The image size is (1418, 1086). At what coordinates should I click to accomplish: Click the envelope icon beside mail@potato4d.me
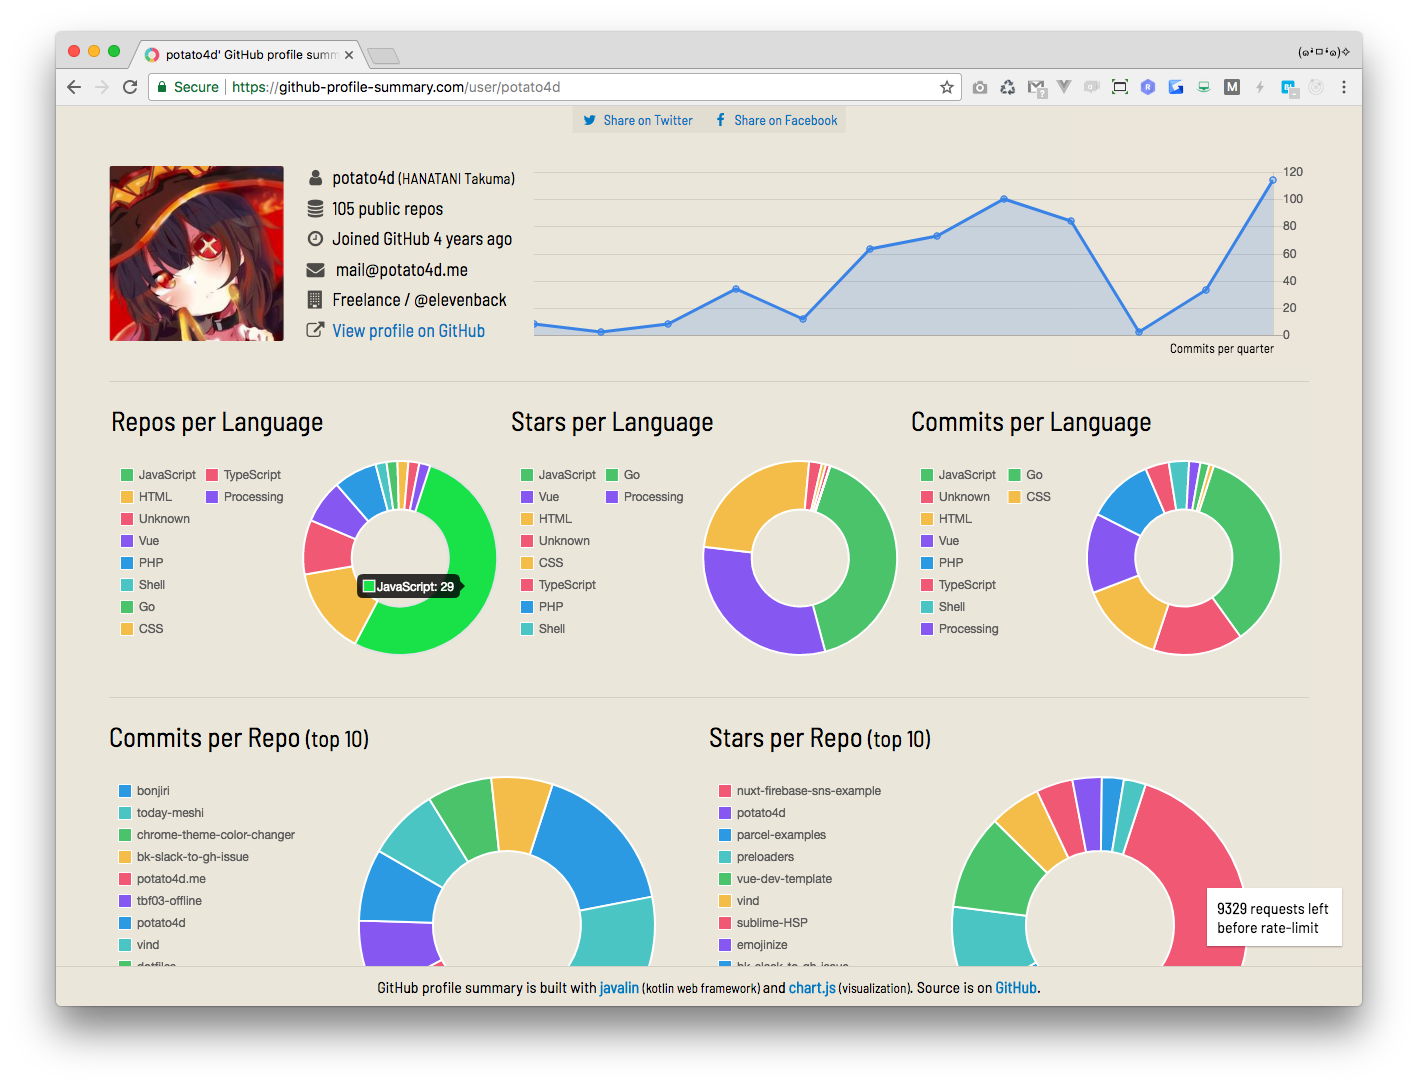click(315, 270)
